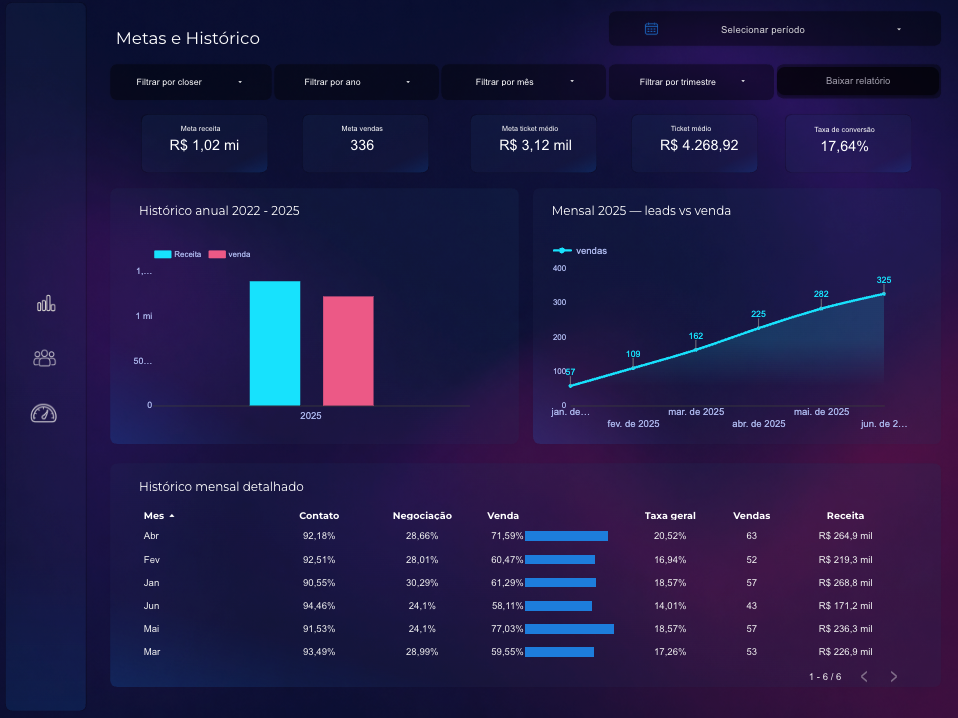Click the 20,52% Taxa geral cell
This screenshot has height=718, width=958.
point(670,536)
